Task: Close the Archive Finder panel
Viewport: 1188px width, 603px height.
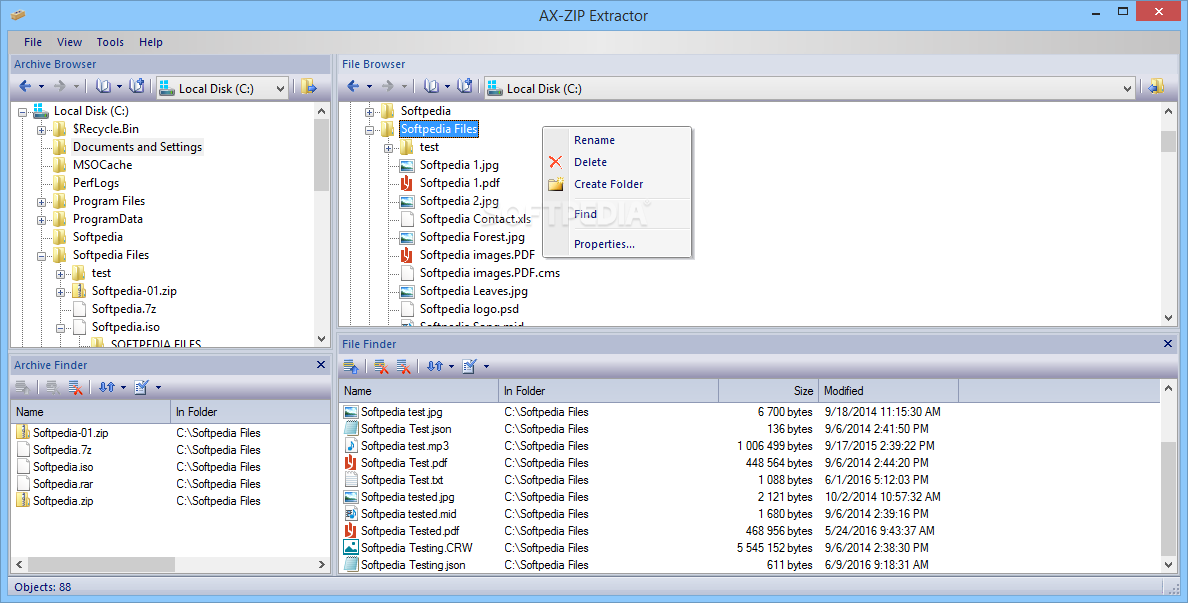Action: (320, 365)
